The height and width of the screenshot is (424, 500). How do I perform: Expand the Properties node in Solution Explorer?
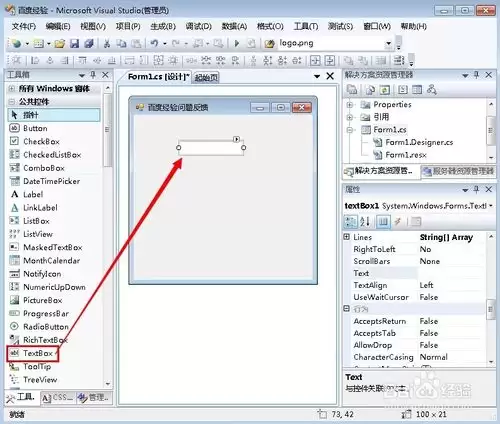[350, 105]
